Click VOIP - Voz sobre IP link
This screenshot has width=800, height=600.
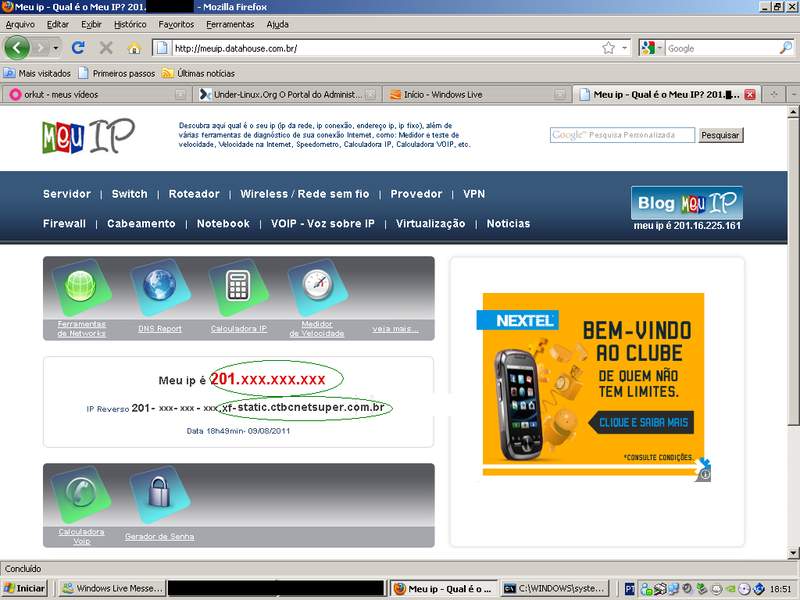click(323, 223)
